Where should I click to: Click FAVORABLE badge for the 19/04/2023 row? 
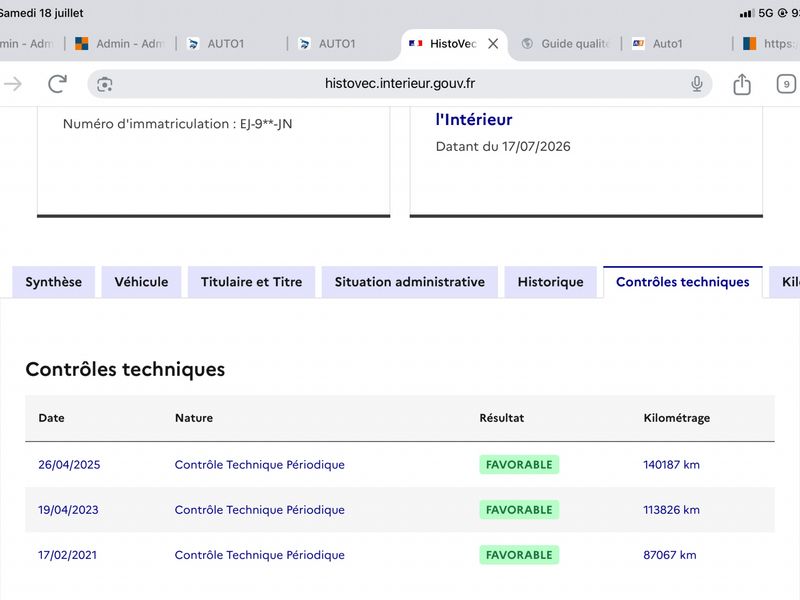tap(519, 510)
